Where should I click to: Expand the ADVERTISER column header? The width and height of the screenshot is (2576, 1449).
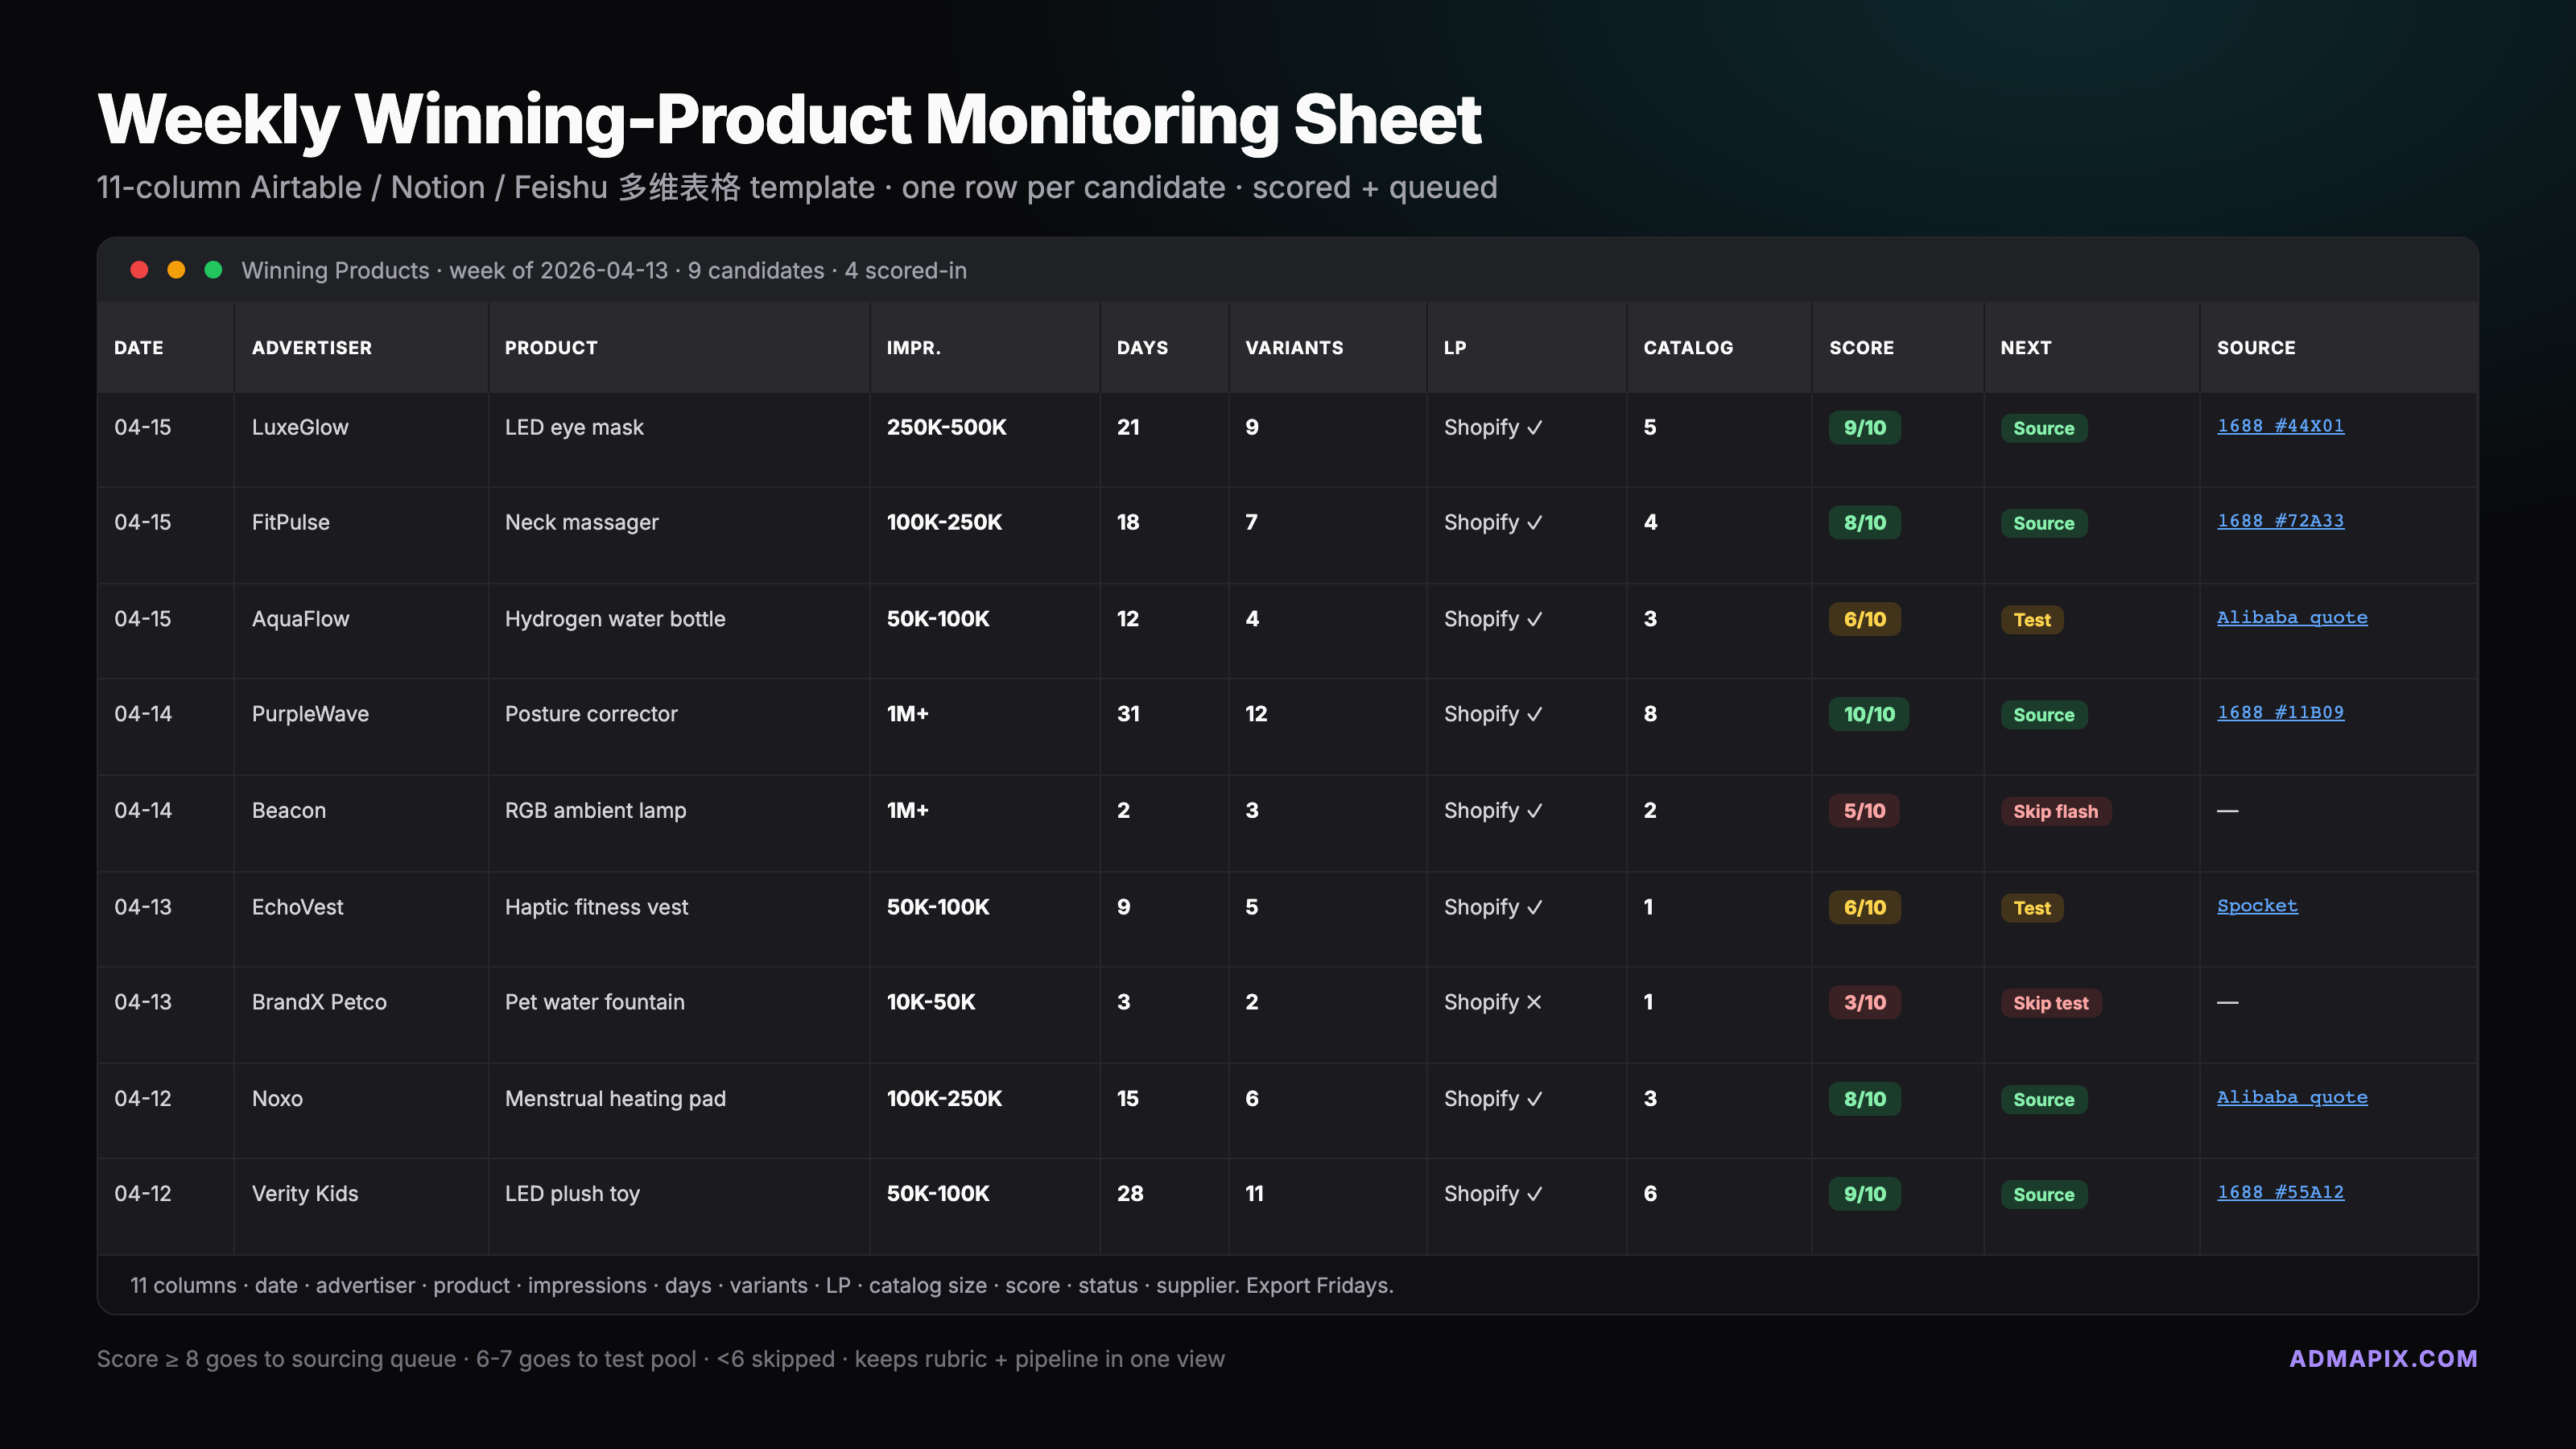312,347
